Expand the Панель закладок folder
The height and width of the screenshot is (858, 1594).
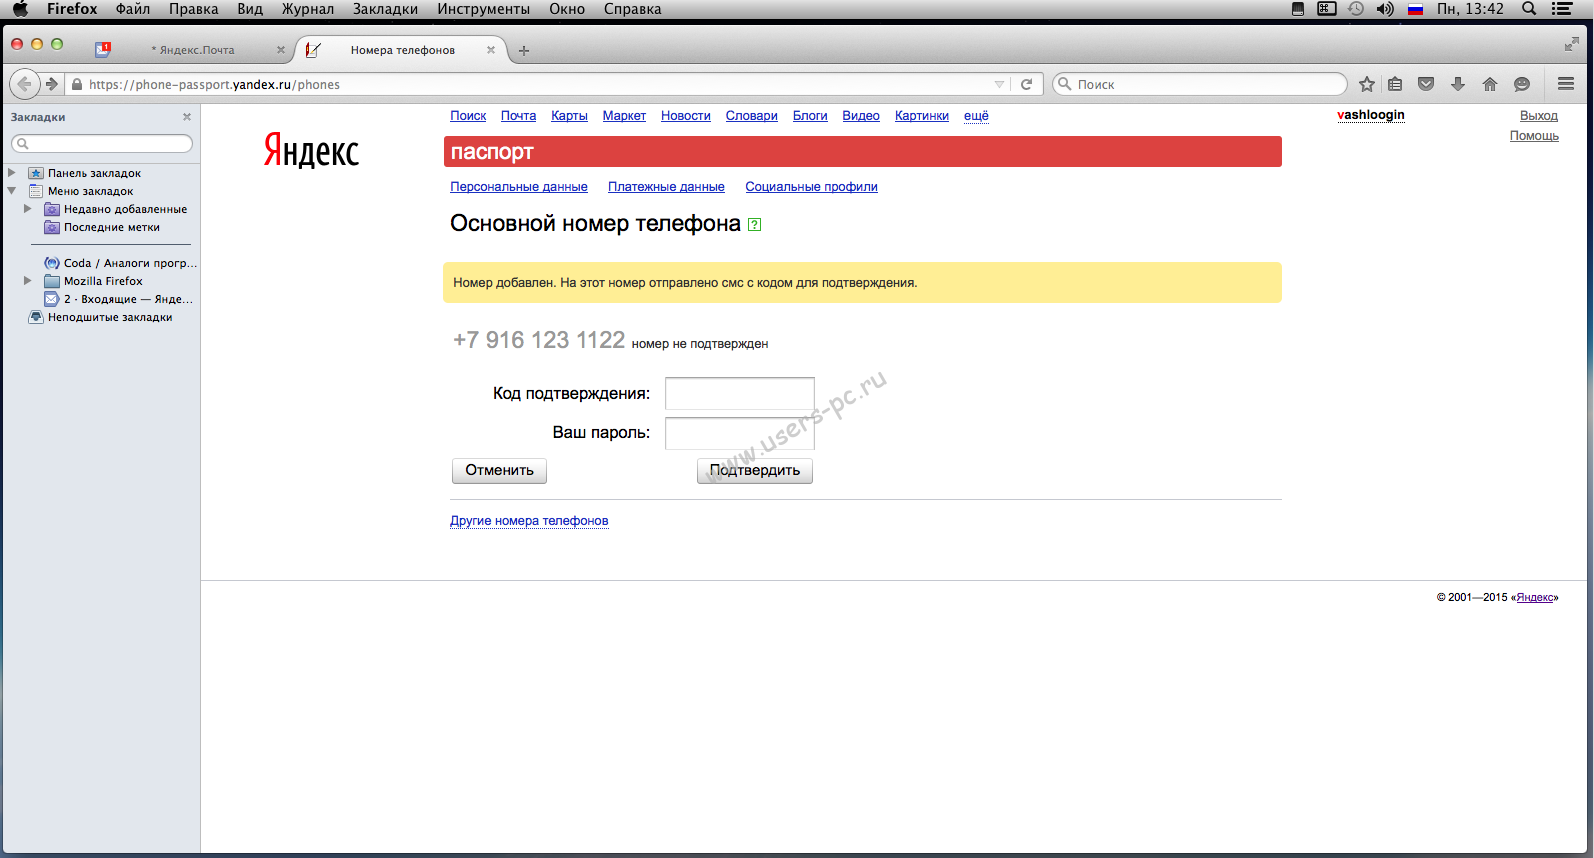pos(12,173)
